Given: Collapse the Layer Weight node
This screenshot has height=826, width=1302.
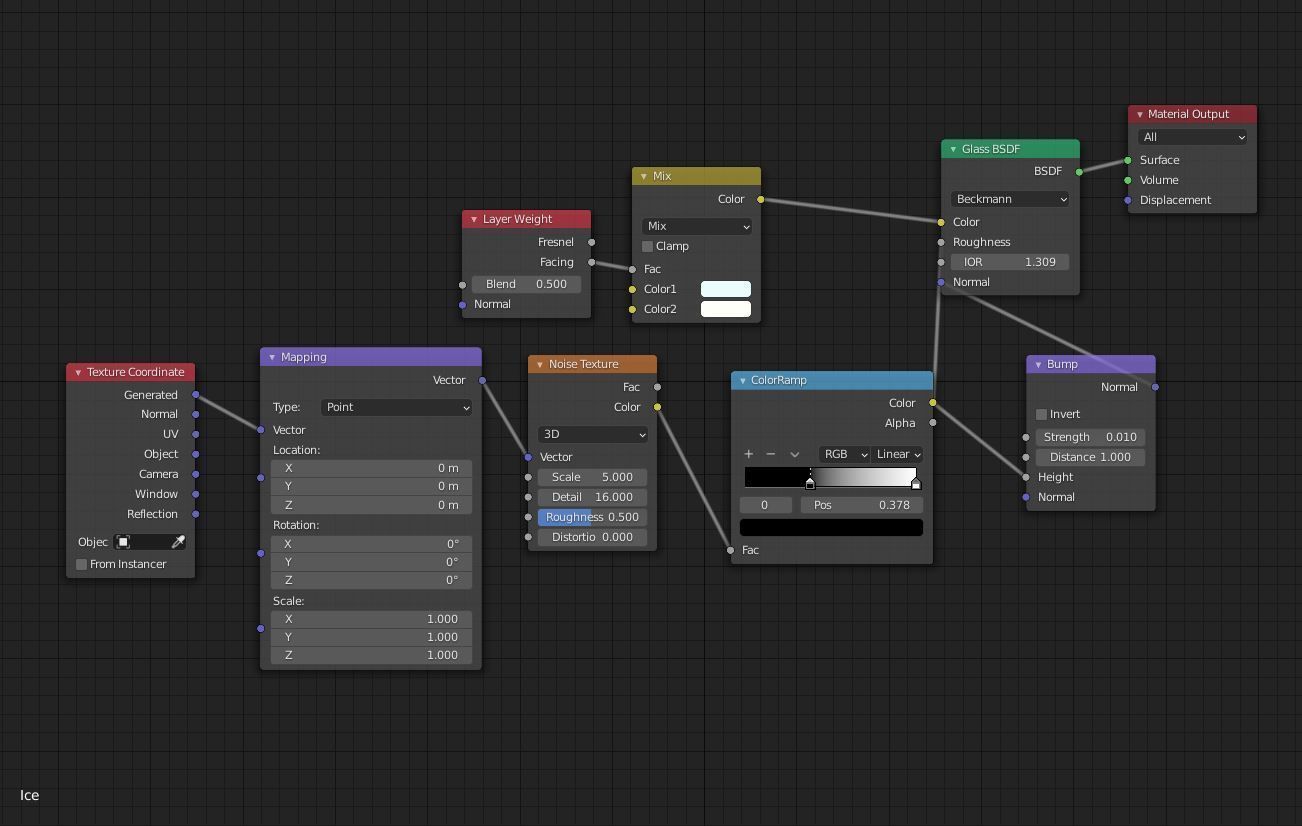Looking at the screenshot, I should (474, 219).
